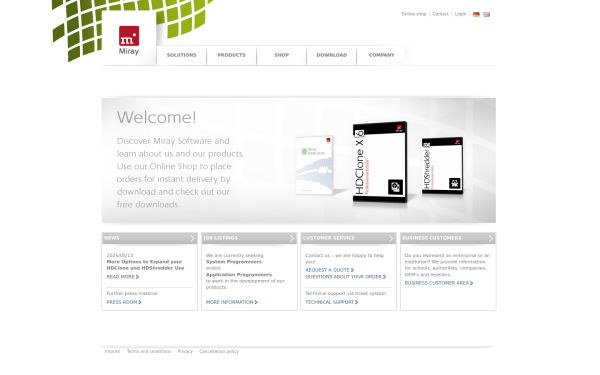Viewport: 600px width, 375px height.
Task: Open the CUSTOMER SERVICE panel arrow
Action: [391, 238]
